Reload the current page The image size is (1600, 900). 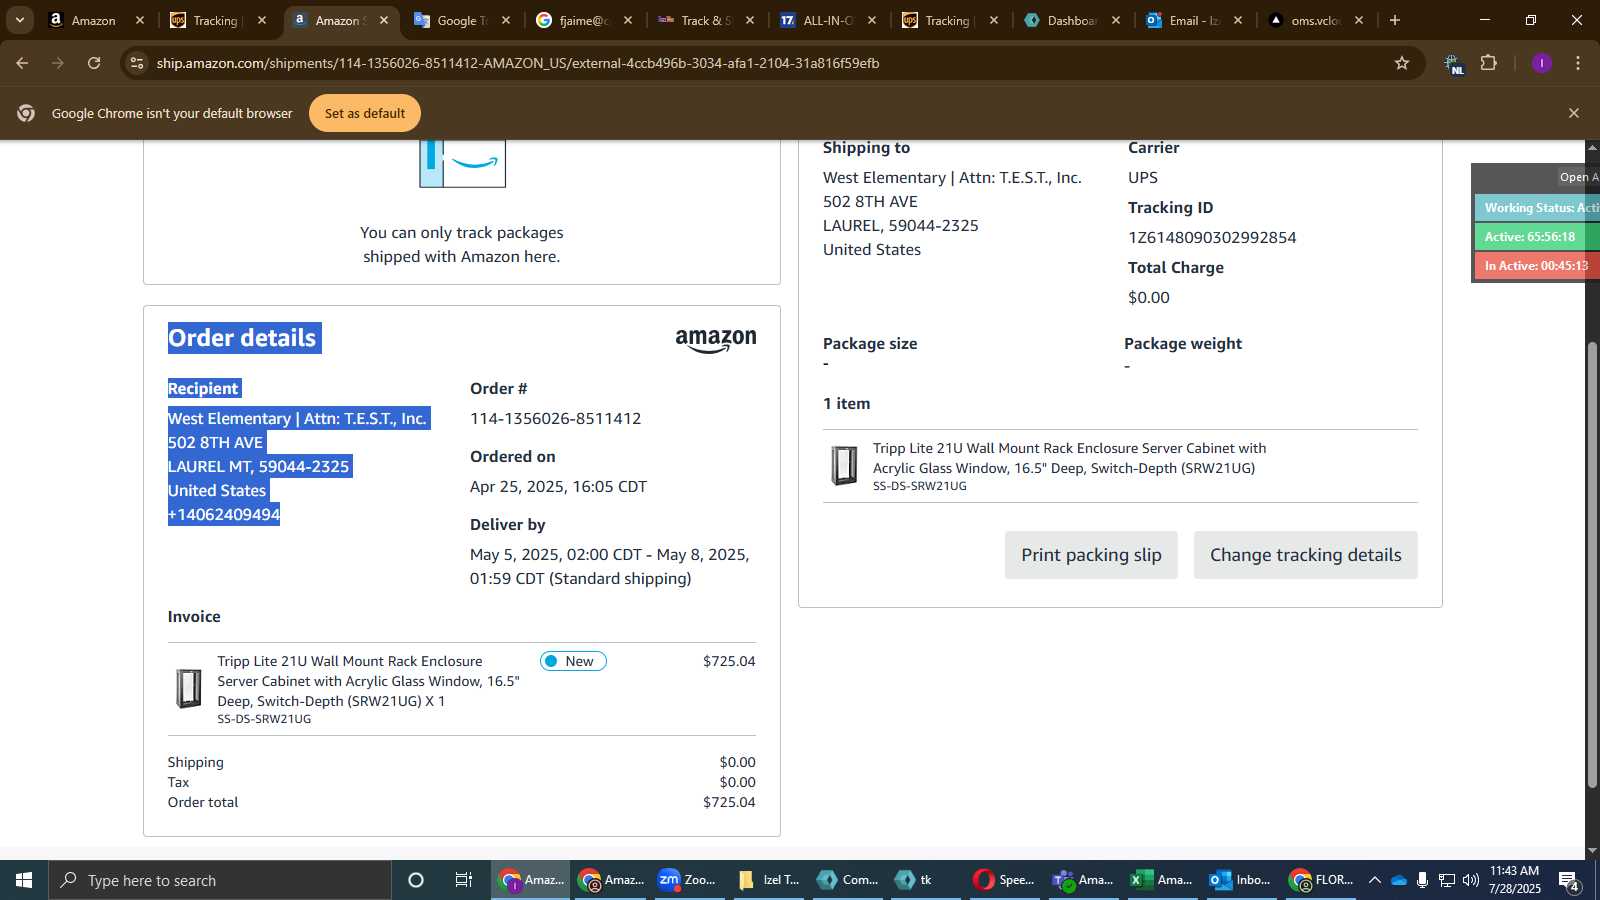[94, 63]
